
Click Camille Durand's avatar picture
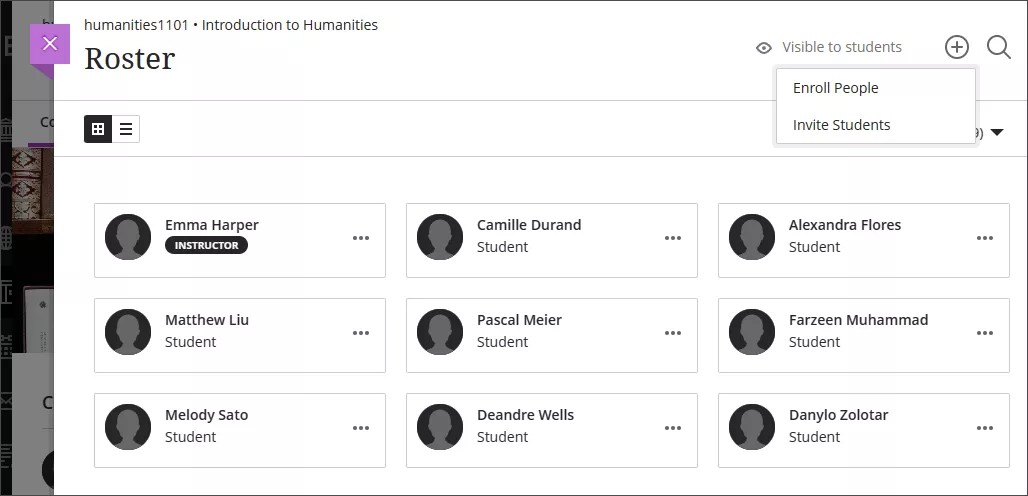[440, 237]
